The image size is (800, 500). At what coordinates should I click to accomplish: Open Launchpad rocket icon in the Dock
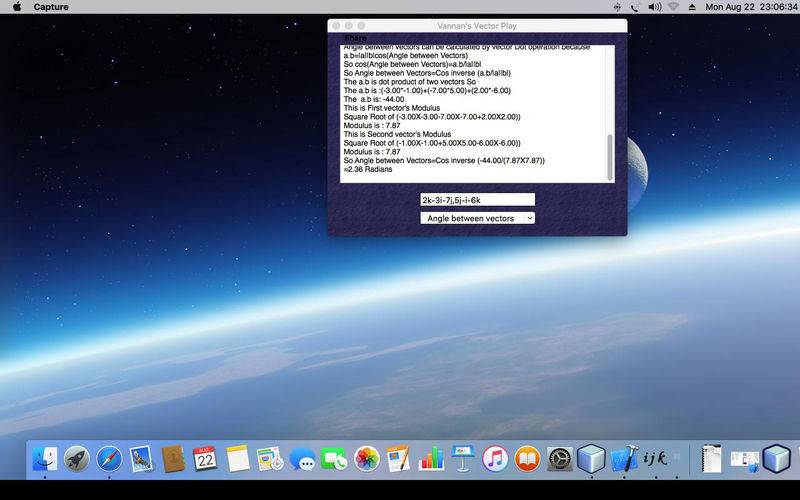77,459
